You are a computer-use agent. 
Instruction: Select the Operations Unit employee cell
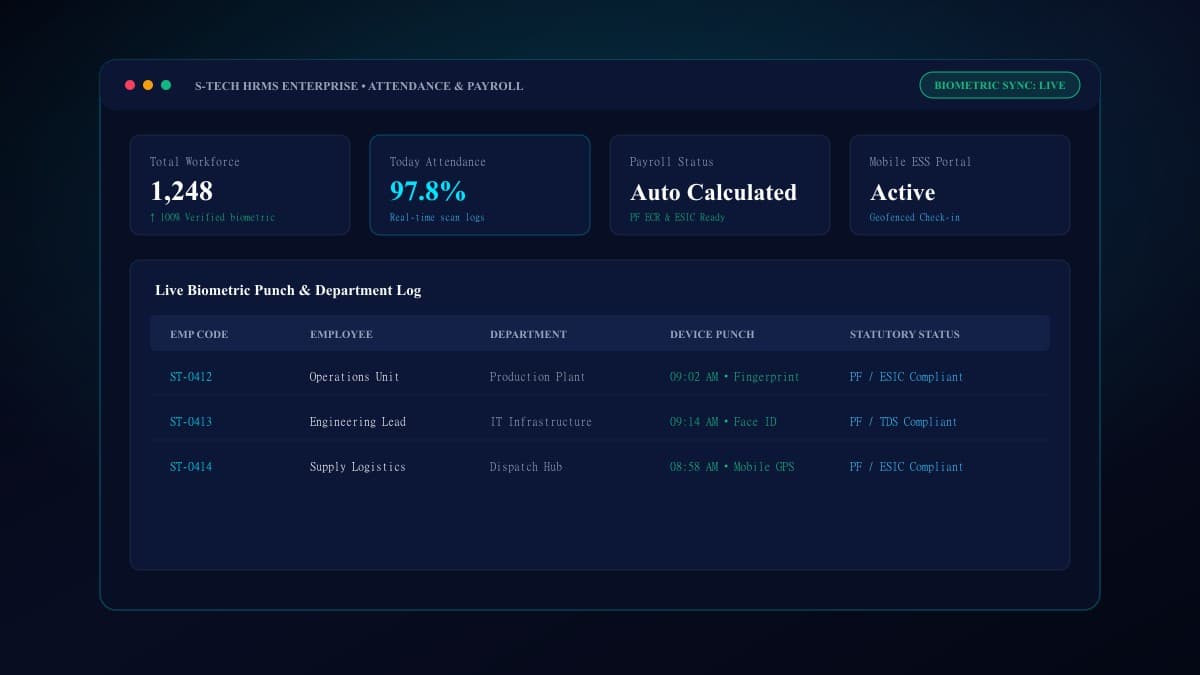354,377
